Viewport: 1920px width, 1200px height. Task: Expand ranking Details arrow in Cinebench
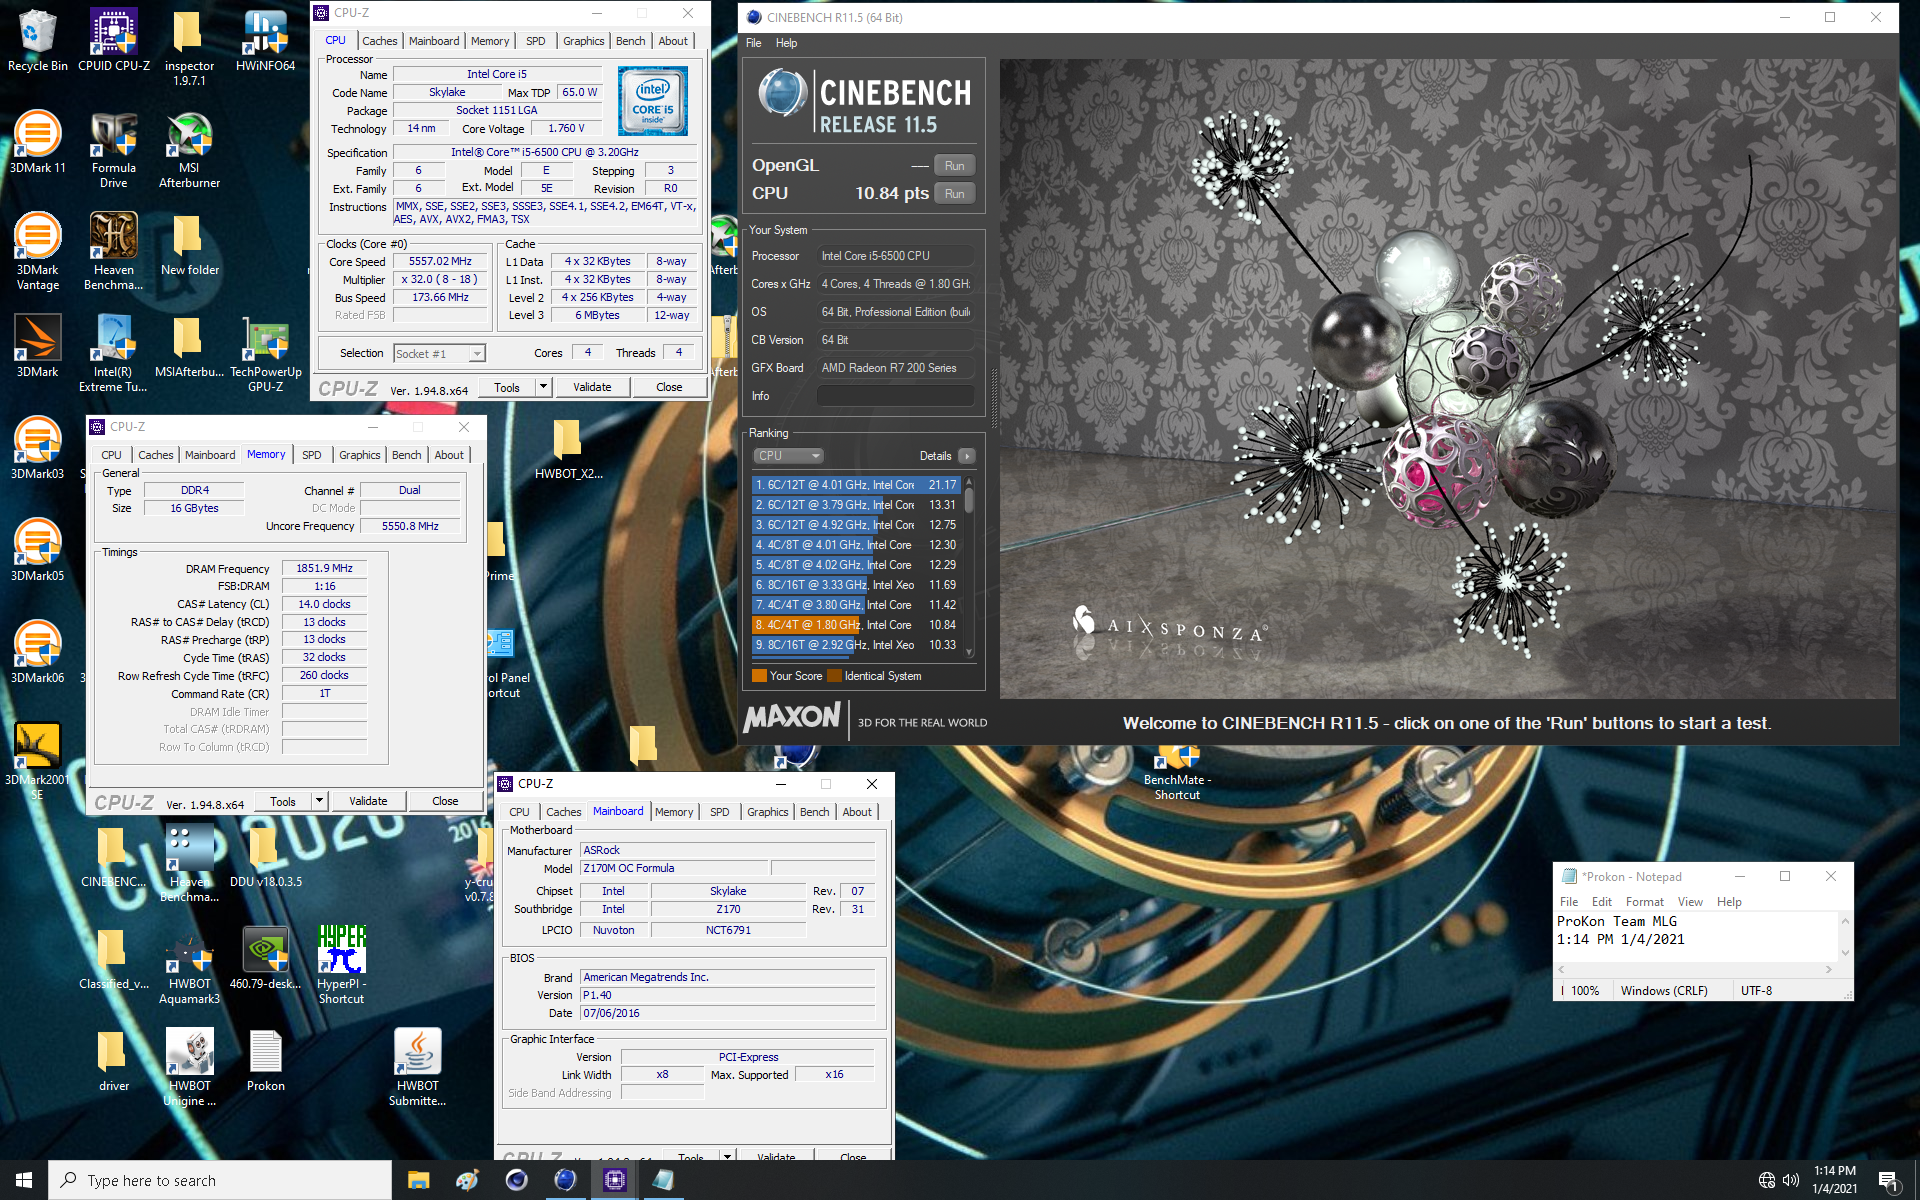pos(966,456)
